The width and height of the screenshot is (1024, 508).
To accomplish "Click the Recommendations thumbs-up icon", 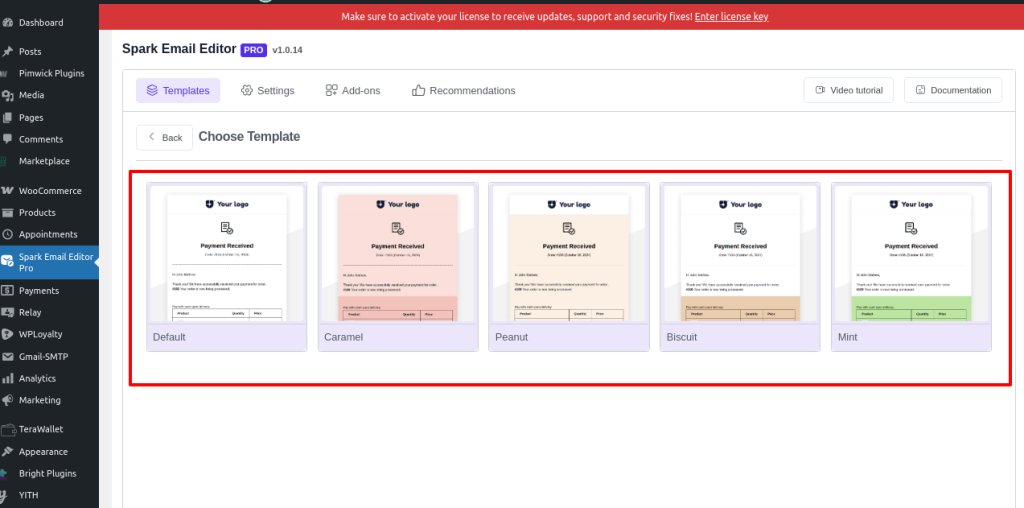I will tap(418, 90).
